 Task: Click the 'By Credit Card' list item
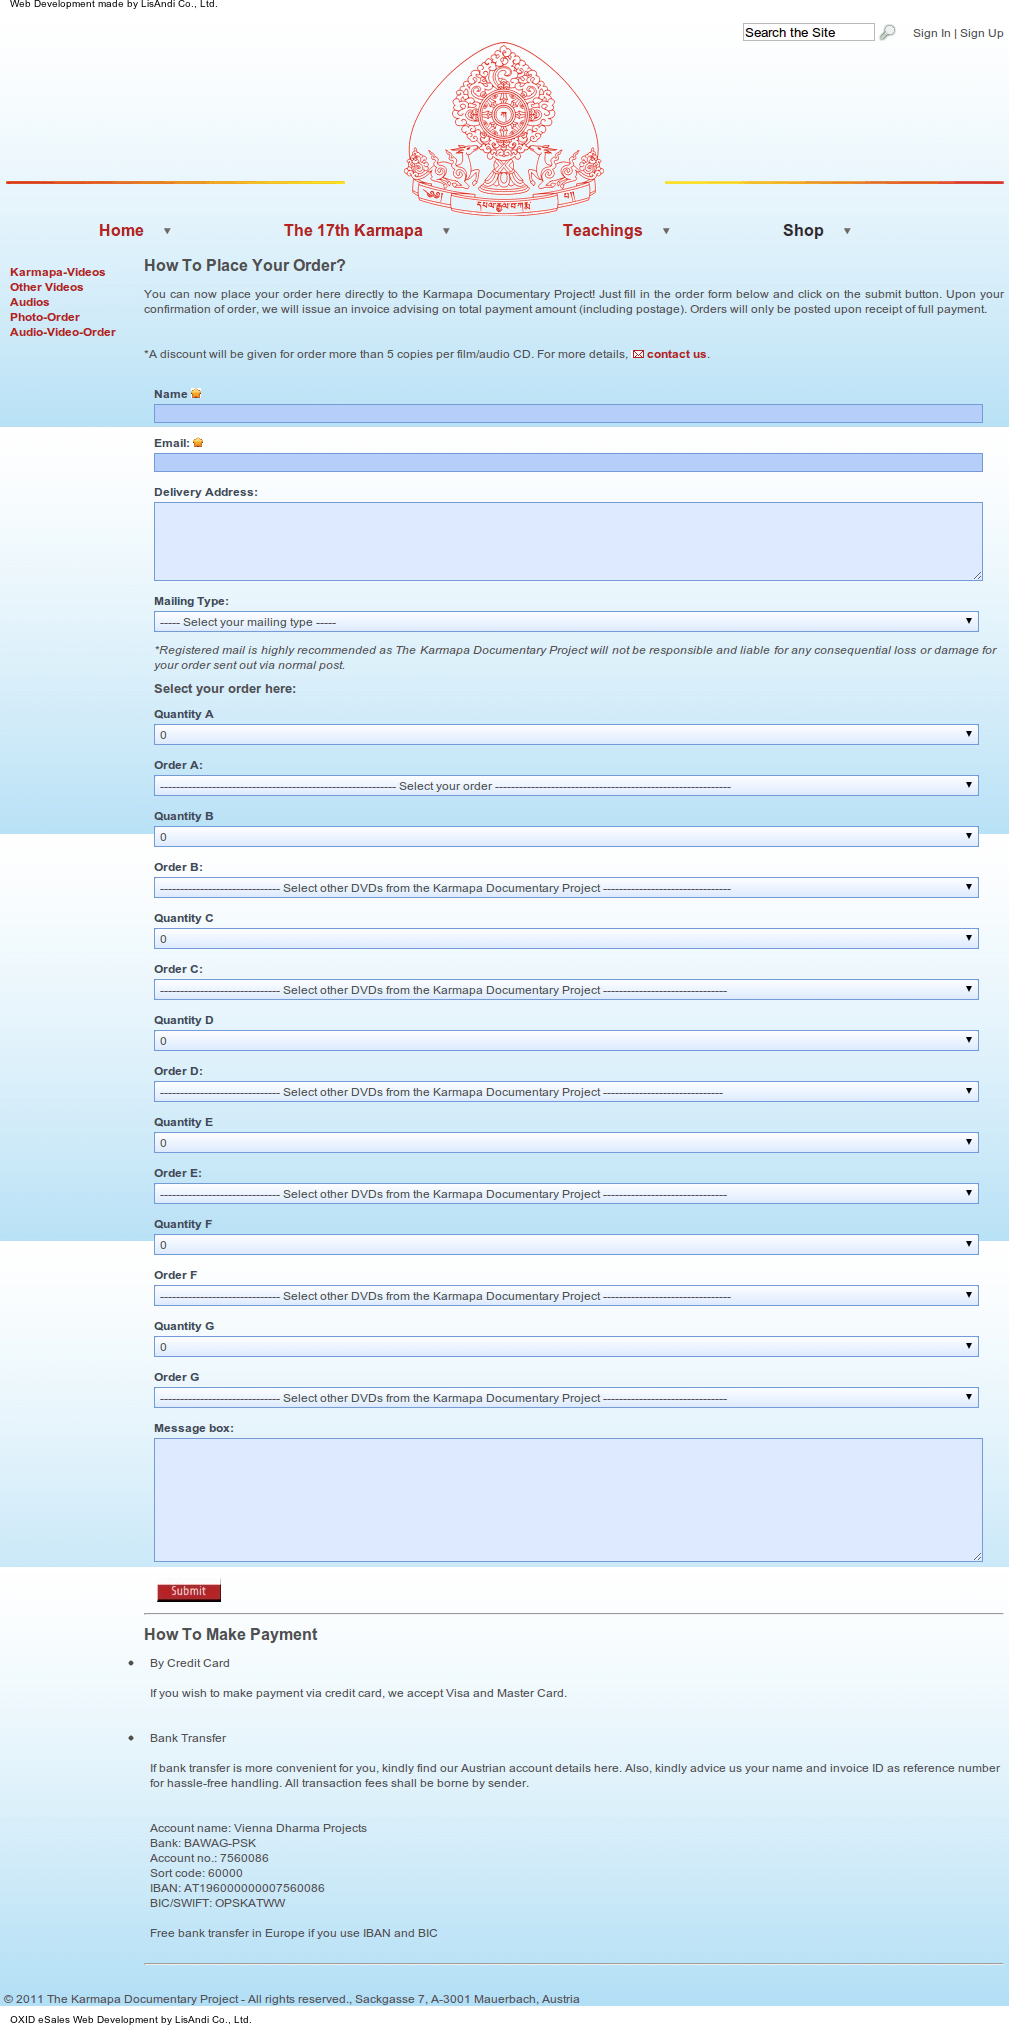pyautogui.click(x=190, y=1663)
